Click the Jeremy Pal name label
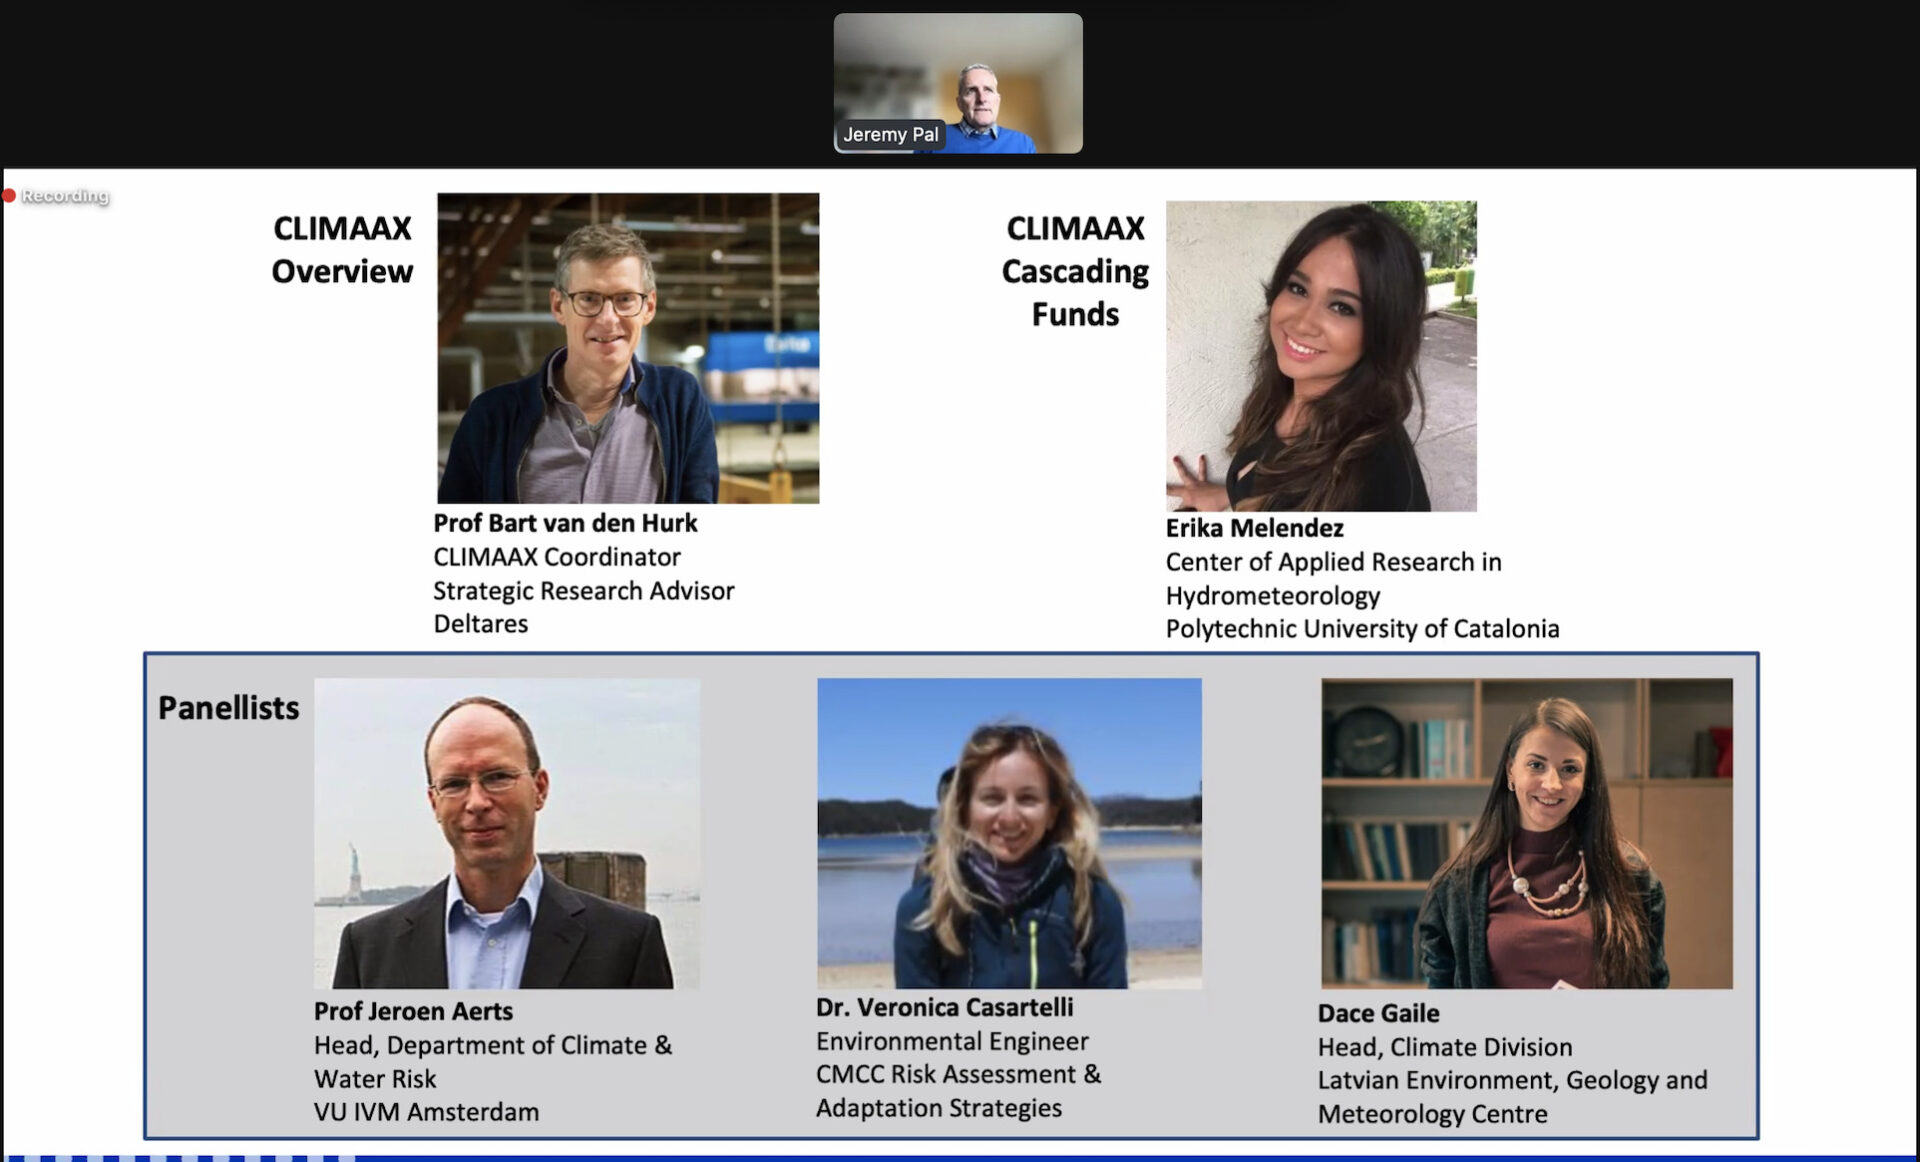Viewport: 1920px width, 1162px height. (891, 134)
